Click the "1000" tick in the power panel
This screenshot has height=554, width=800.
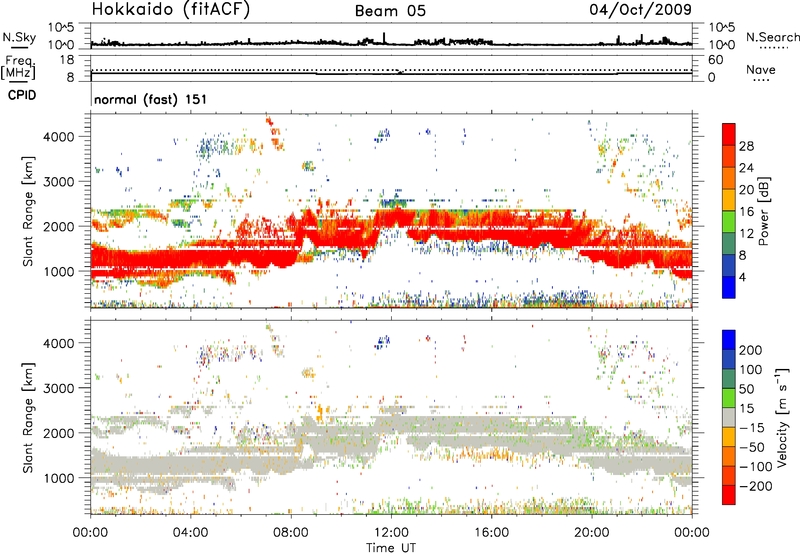pyautogui.click(x=59, y=271)
